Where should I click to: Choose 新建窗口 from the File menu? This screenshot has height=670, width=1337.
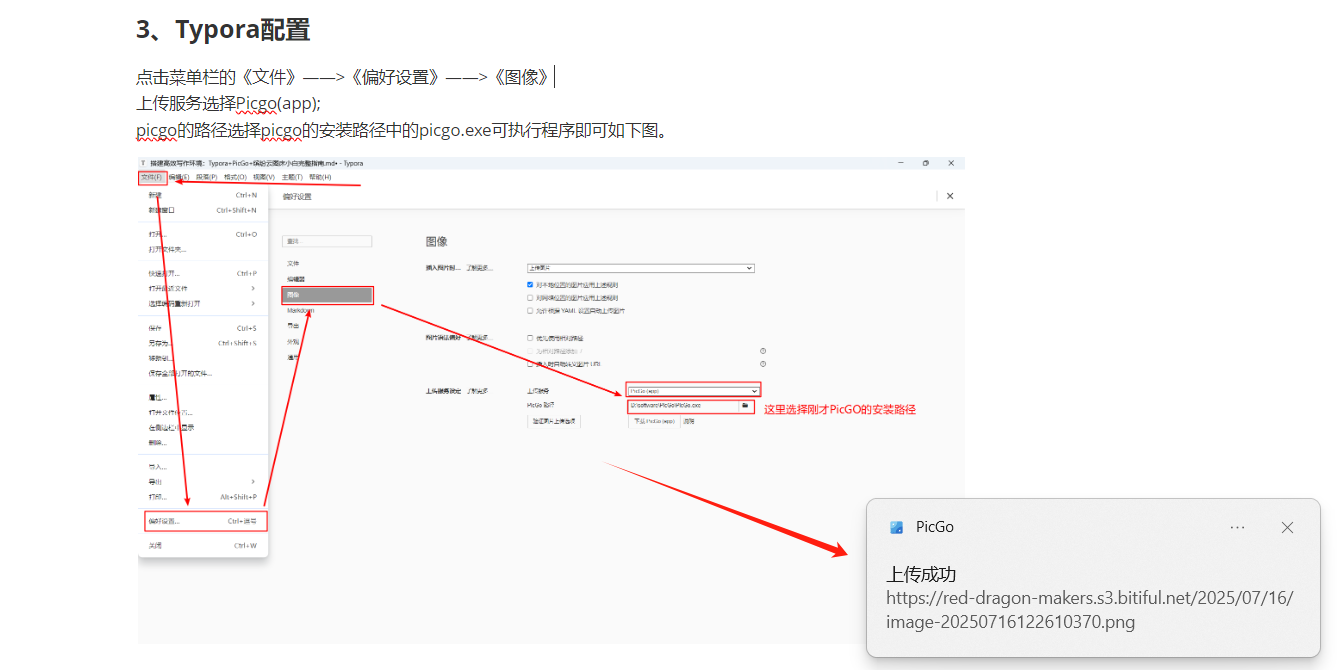point(203,211)
